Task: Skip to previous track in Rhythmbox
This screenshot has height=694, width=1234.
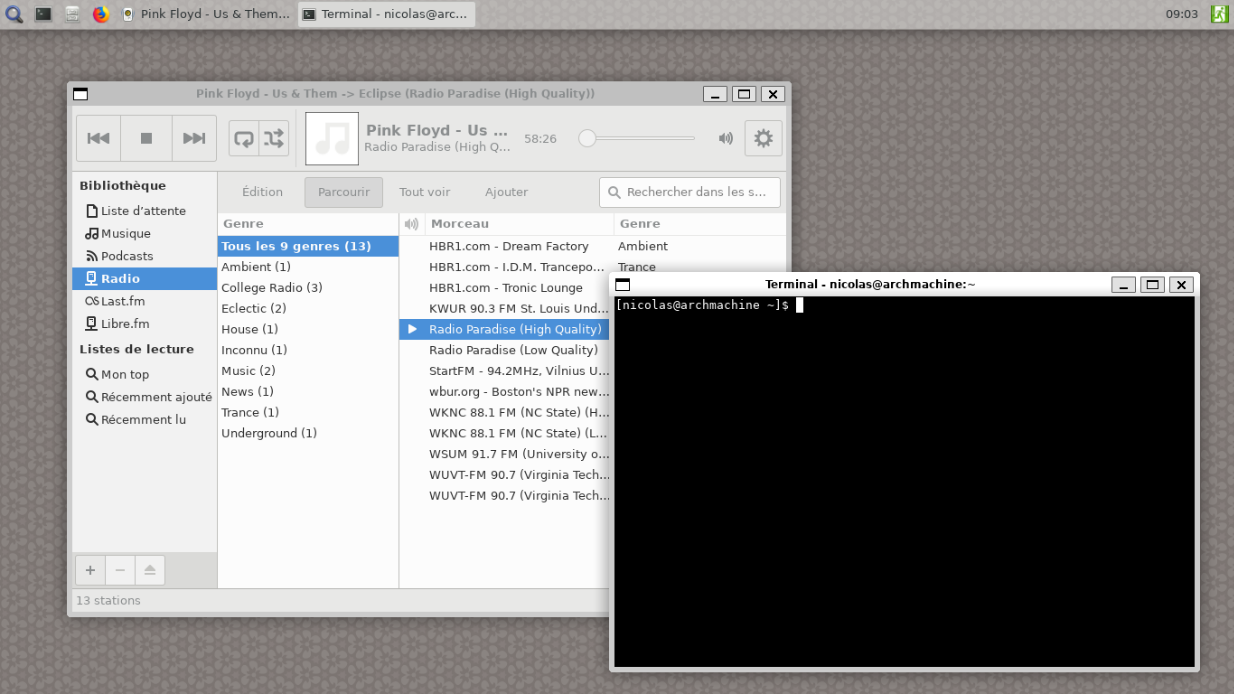Action: point(98,139)
